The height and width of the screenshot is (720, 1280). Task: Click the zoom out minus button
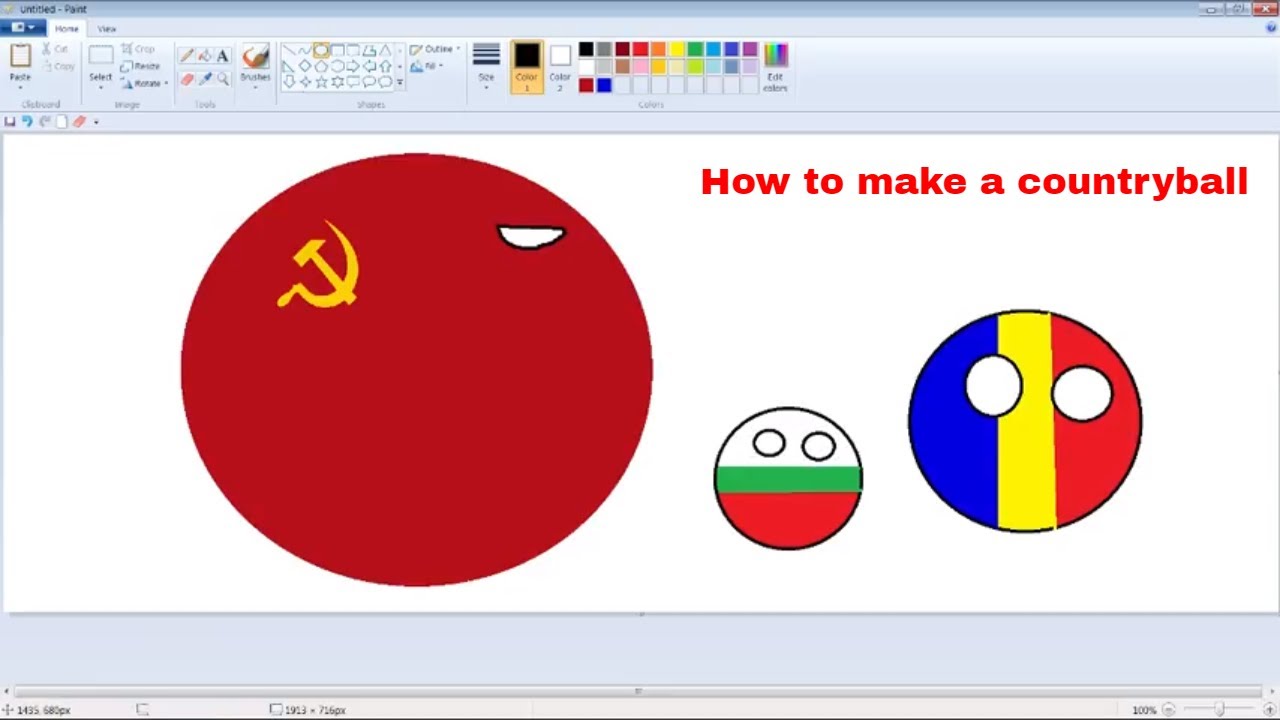1169,710
